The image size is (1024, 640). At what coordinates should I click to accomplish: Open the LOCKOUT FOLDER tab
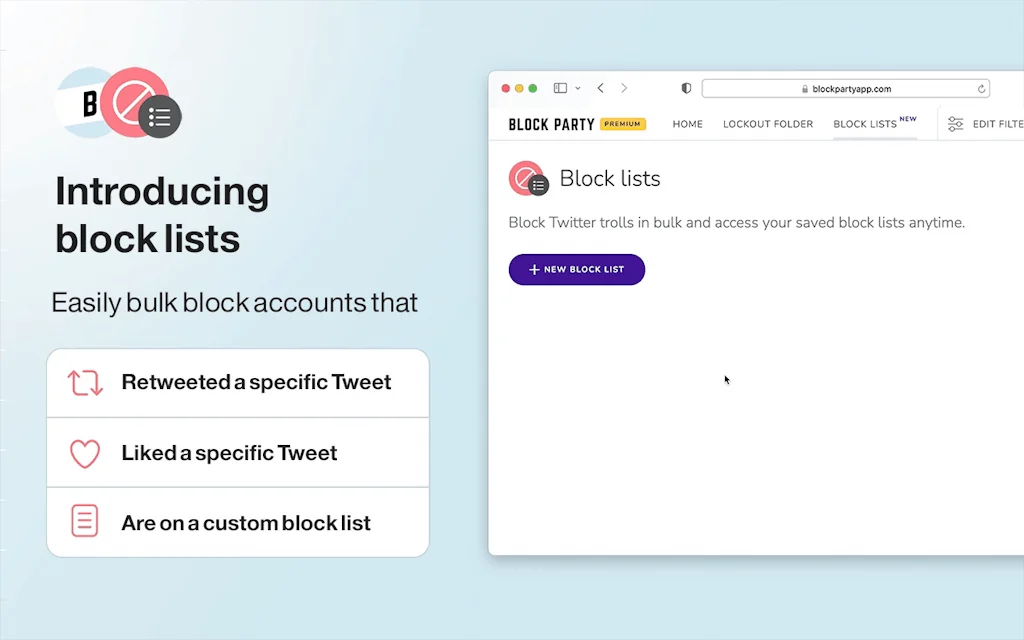[x=768, y=123]
